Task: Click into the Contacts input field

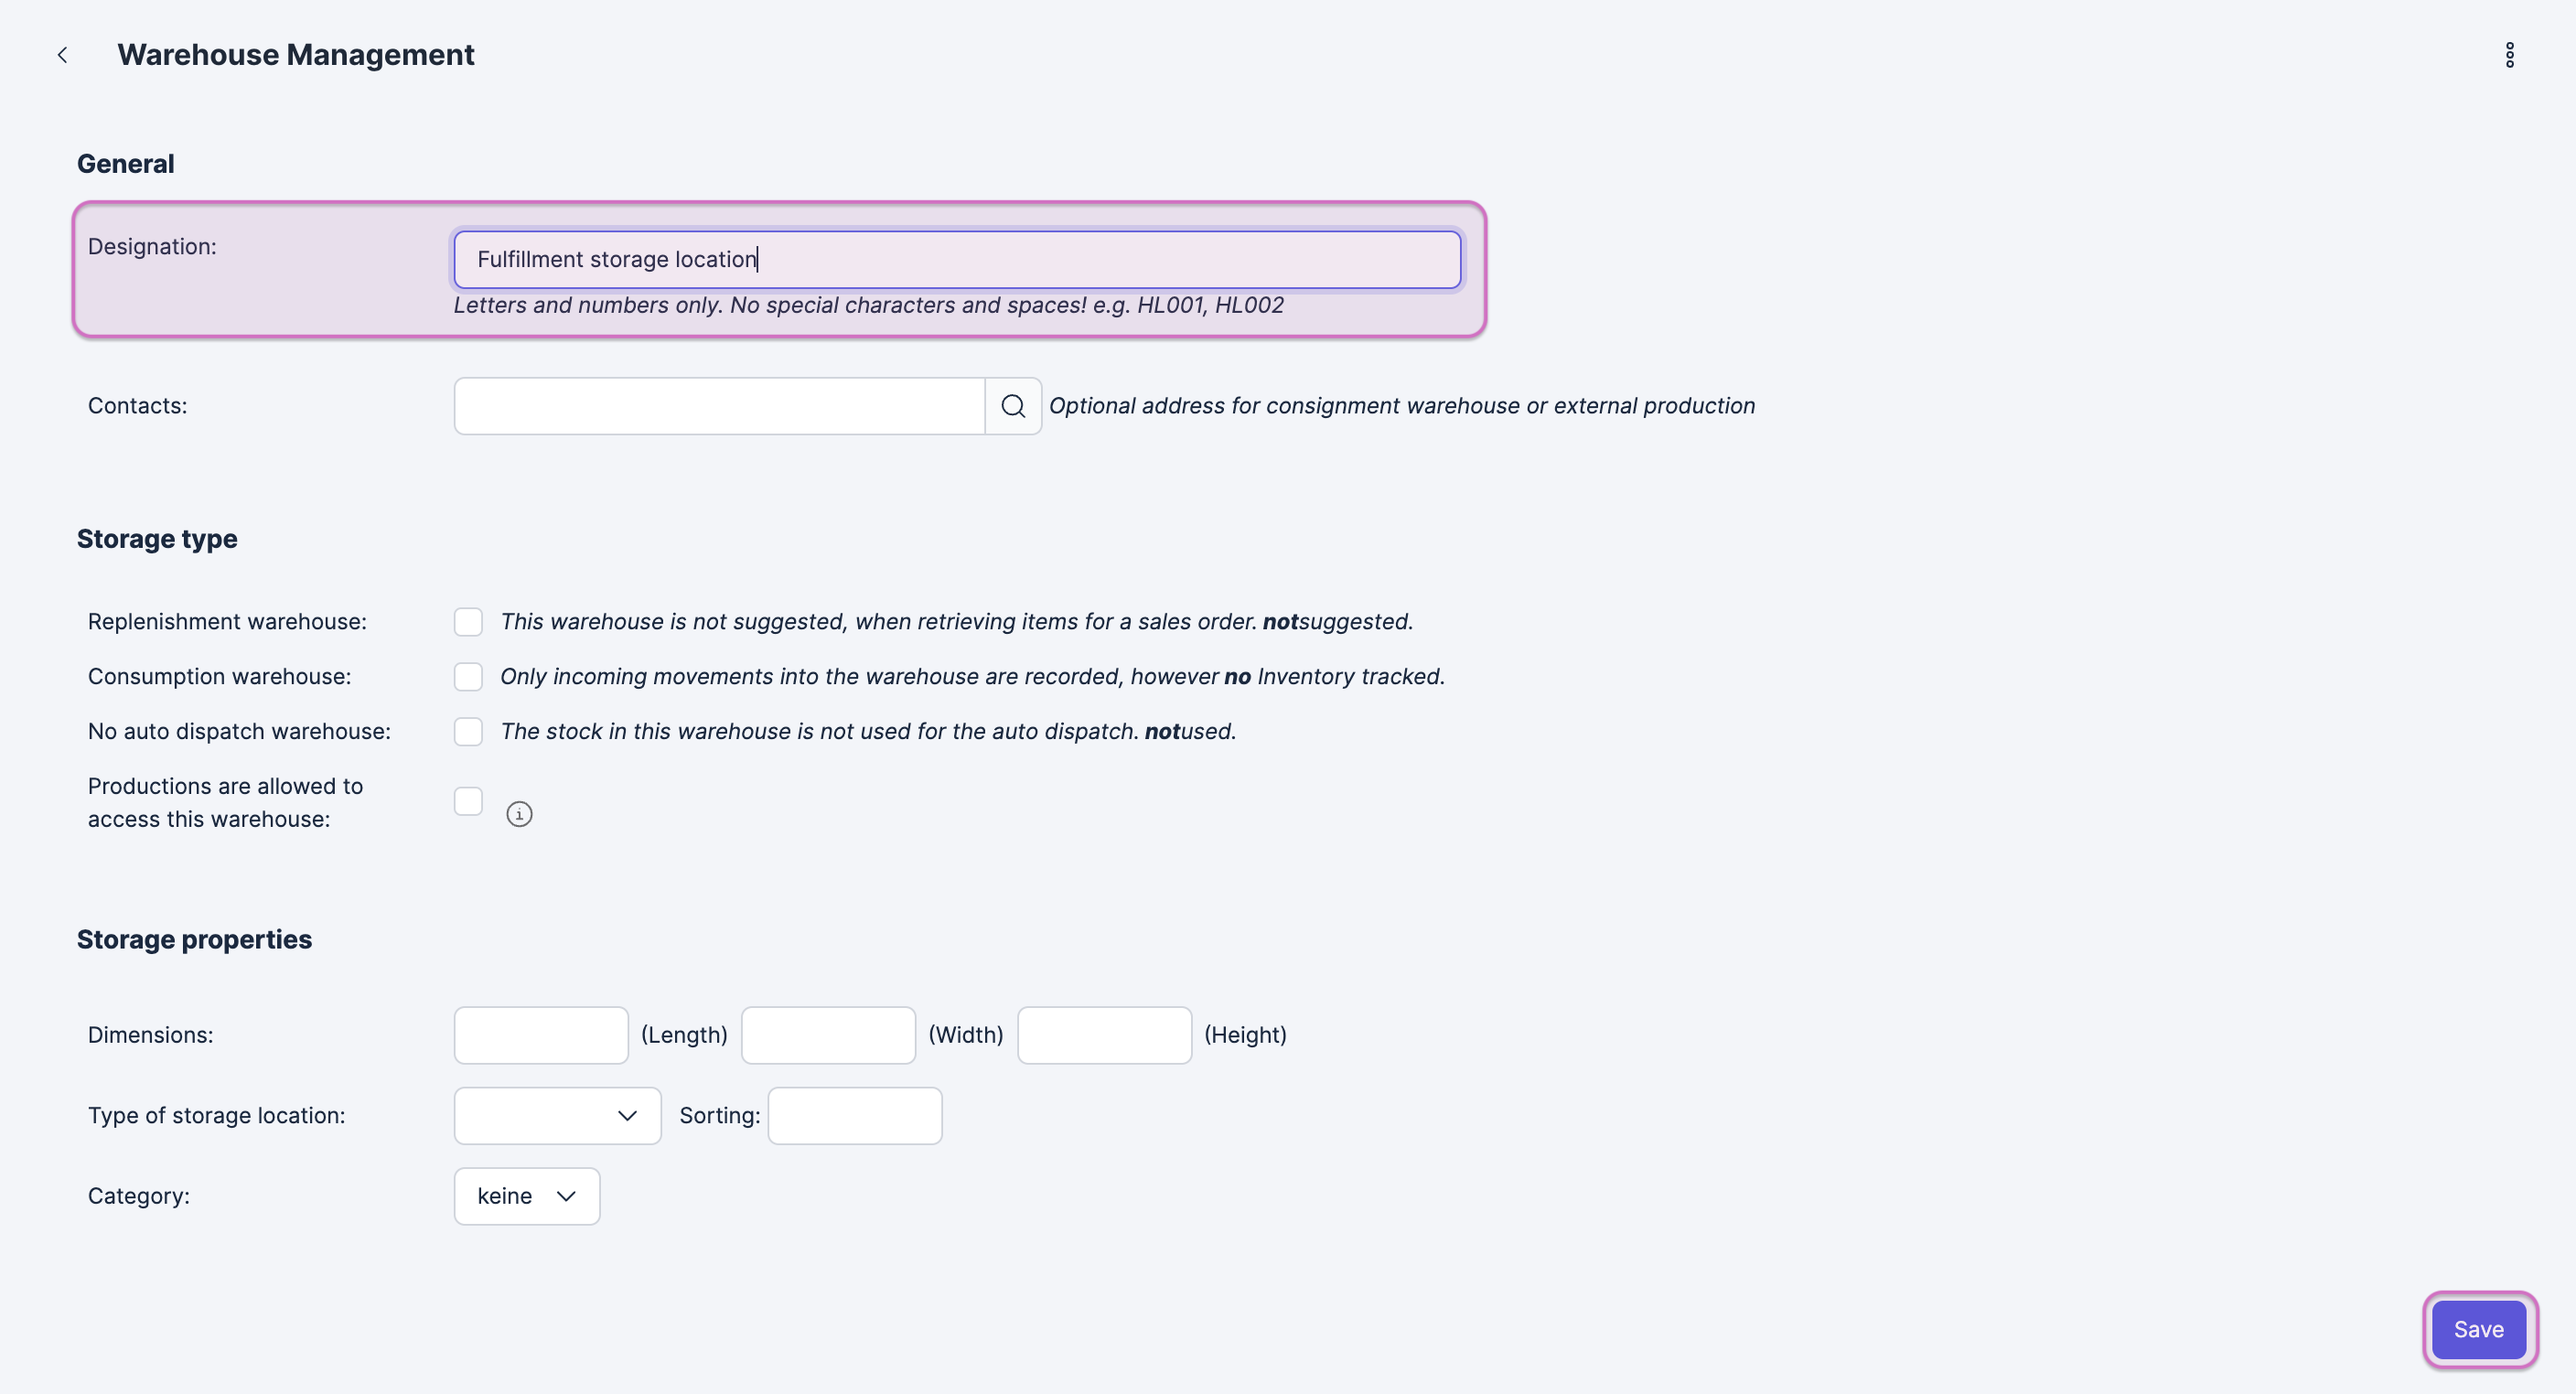Action: pyautogui.click(x=719, y=406)
